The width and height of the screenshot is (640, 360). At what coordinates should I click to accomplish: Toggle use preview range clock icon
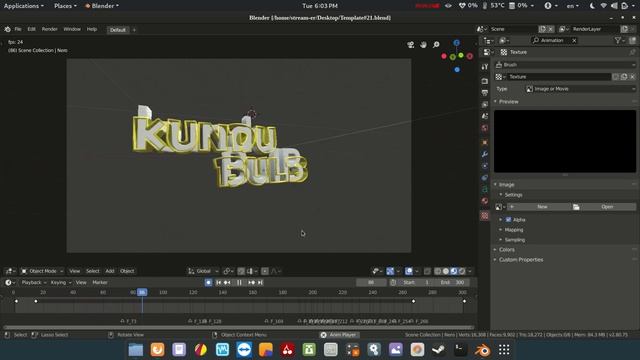click(x=393, y=282)
